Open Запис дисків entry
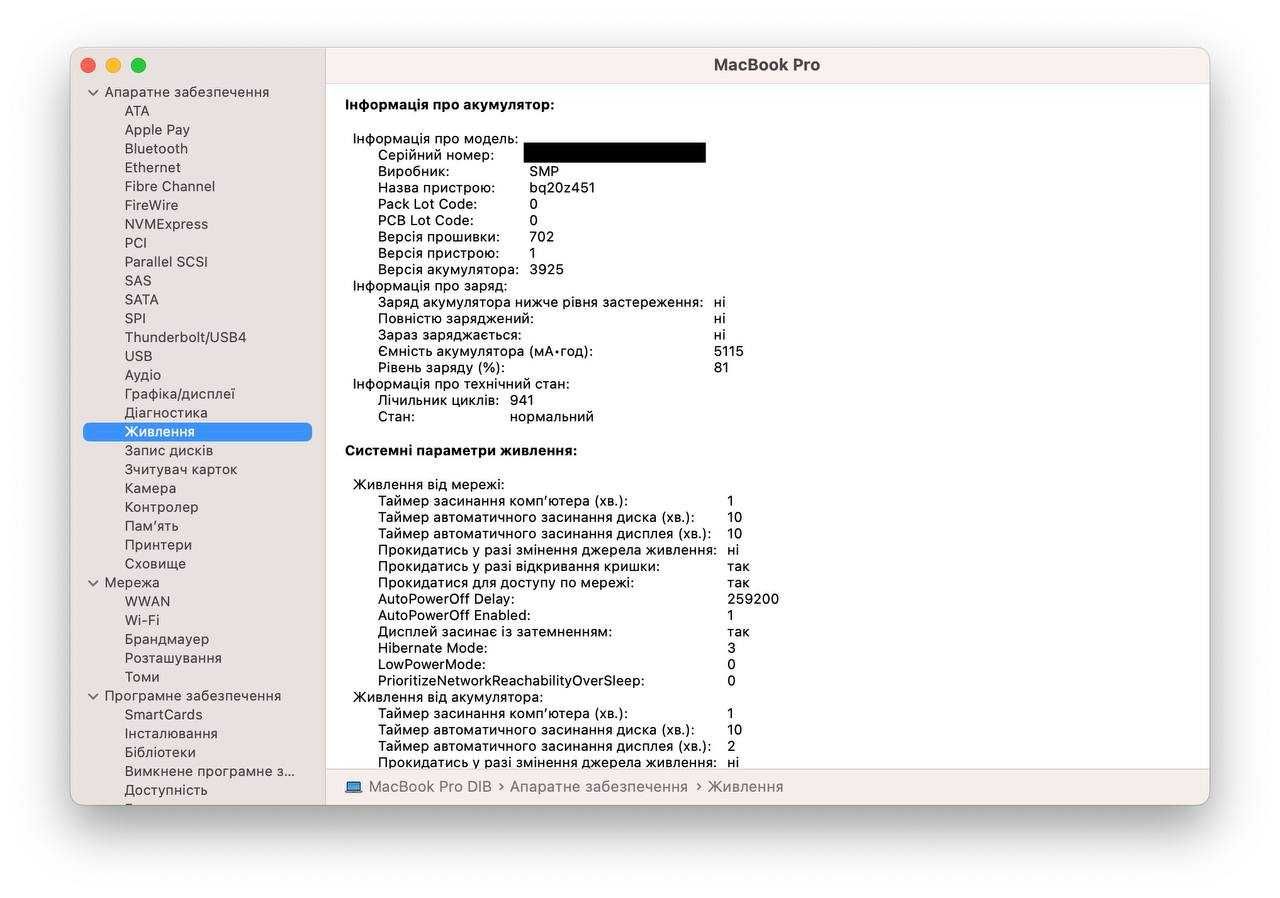 click(168, 451)
